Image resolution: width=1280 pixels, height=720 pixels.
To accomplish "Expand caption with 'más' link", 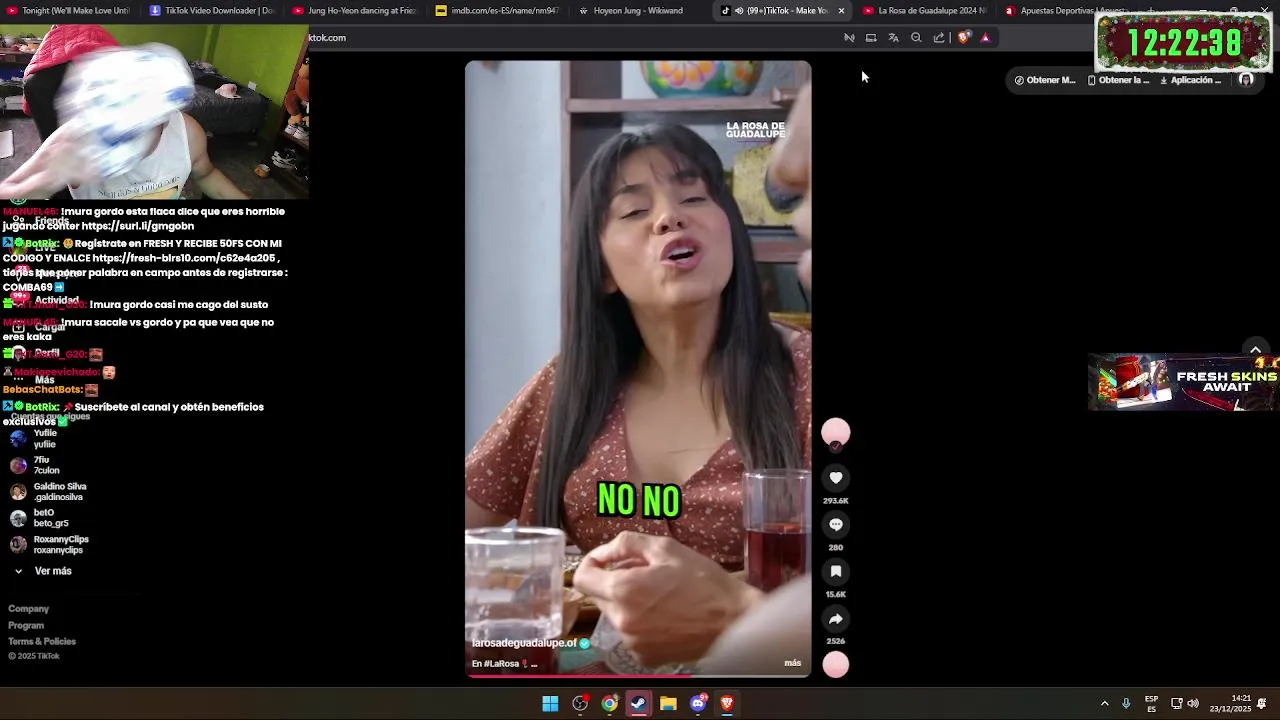I will pyautogui.click(x=793, y=663).
